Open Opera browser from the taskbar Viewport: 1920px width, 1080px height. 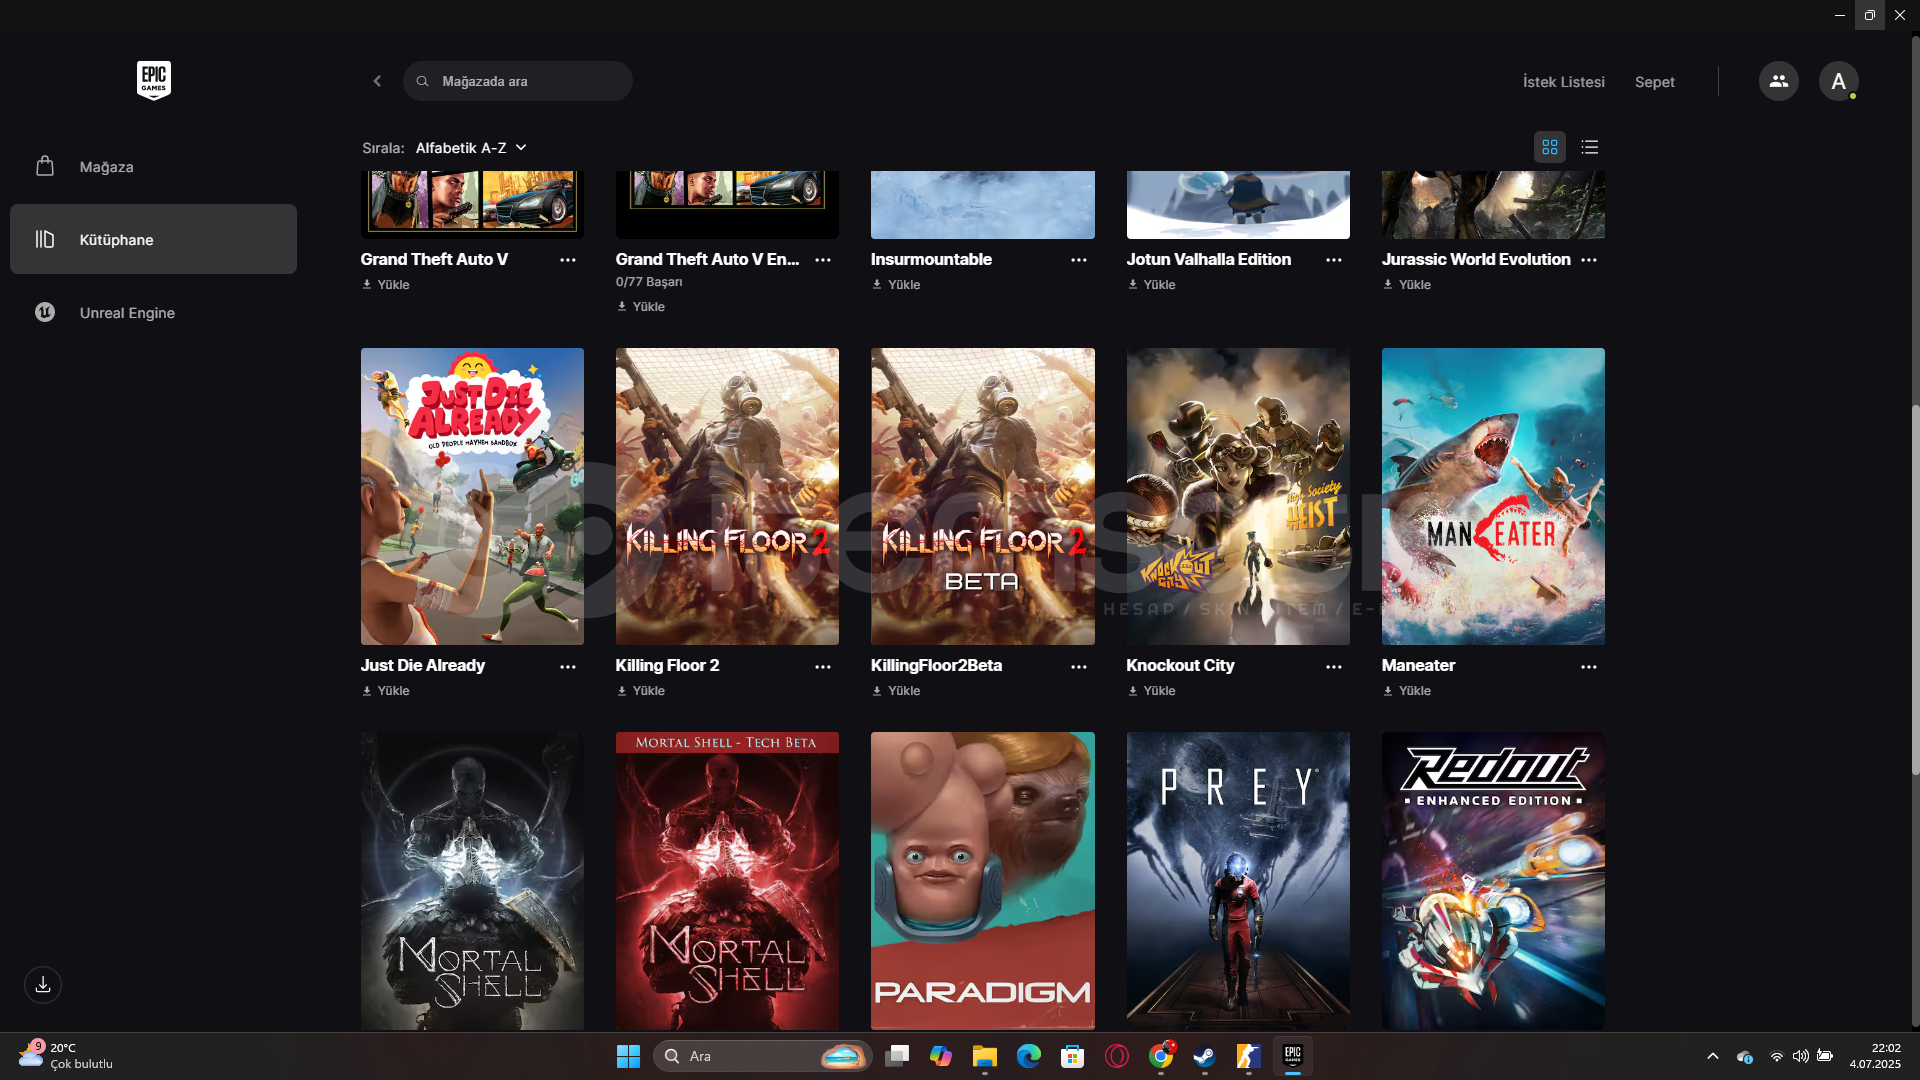tap(1117, 1056)
